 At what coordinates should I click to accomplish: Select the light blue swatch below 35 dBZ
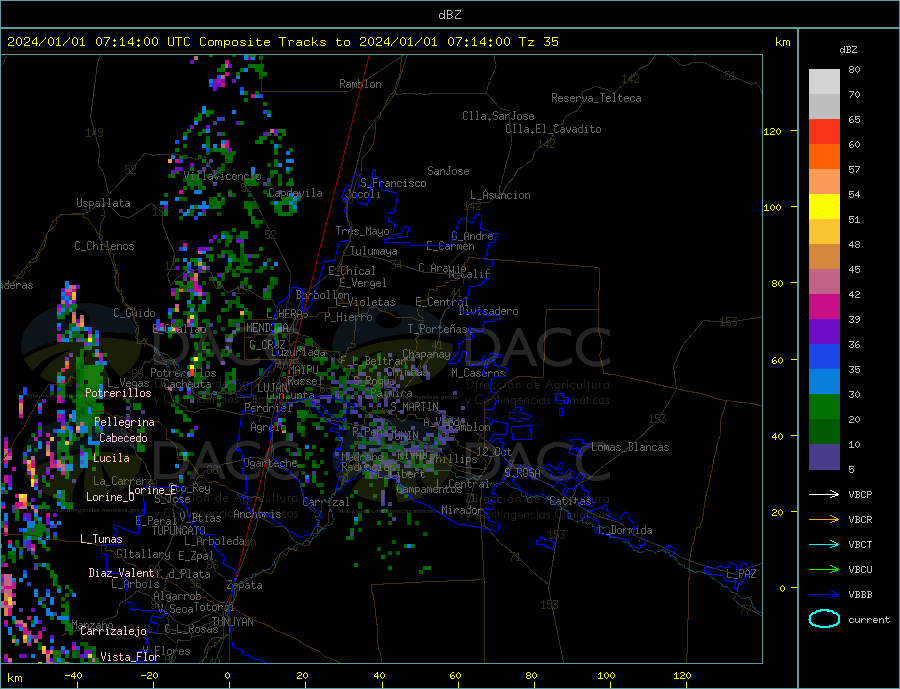[824, 382]
